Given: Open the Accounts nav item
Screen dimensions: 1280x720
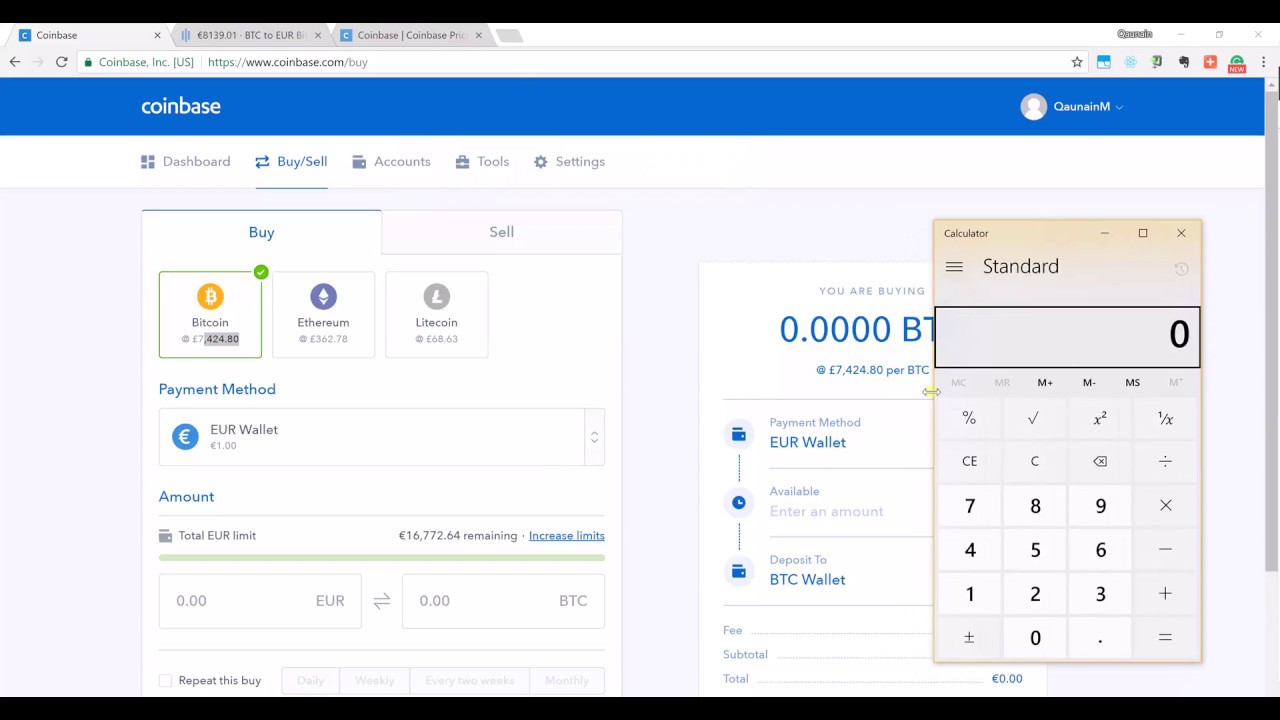Looking at the screenshot, I should 391,161.
